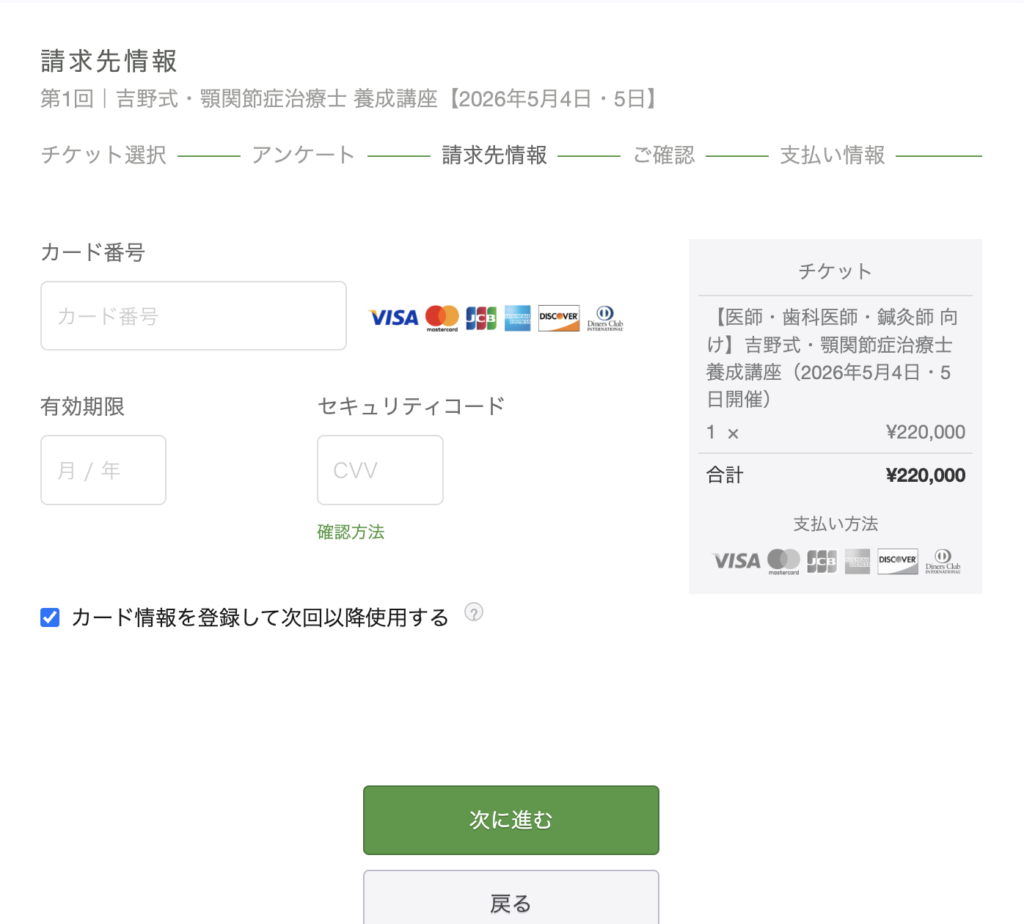Image resolution: width=1024 pixels, height=924 pixels.
Task: Click the JCB logo beside card number
Action: (x=481, y=318)
